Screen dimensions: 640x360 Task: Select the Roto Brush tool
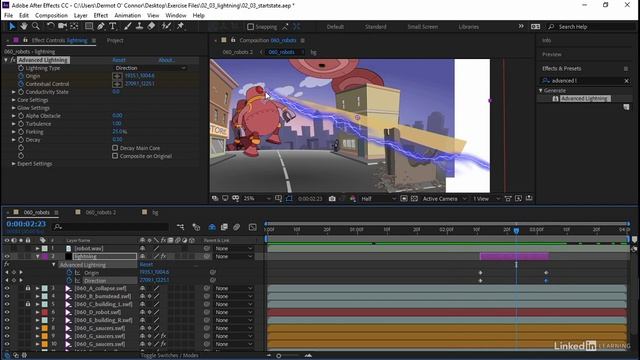pos(166,27)
